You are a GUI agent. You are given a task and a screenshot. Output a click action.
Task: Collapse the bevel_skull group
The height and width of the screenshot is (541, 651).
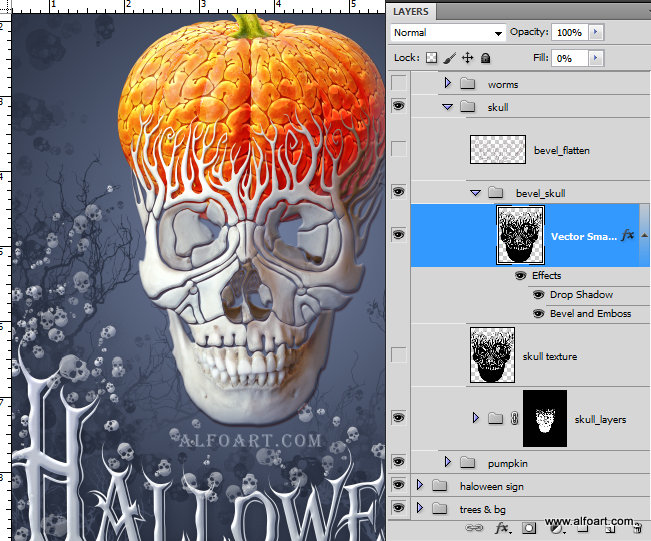pos(476,192)
